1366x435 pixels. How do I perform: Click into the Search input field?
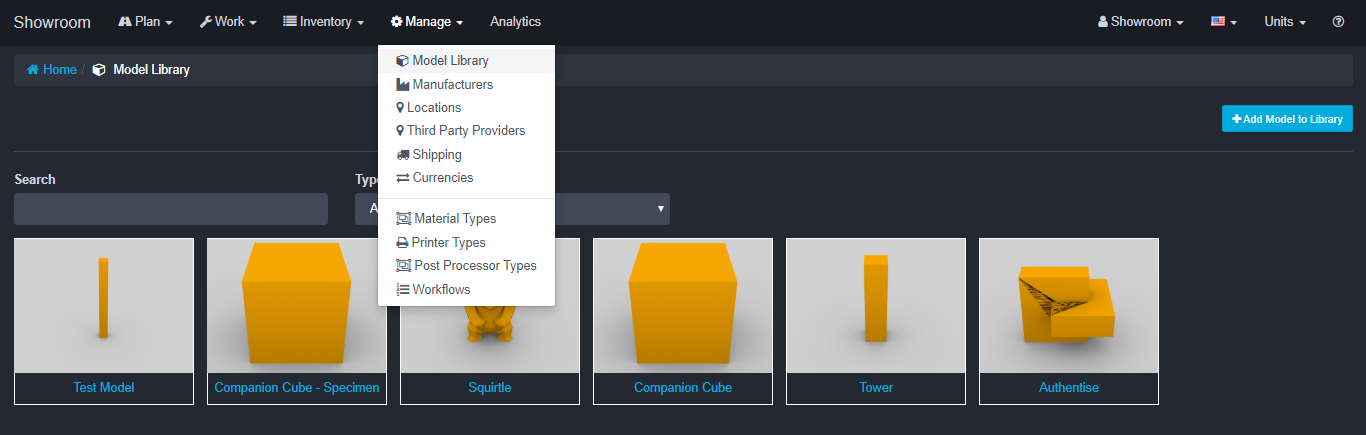click(x=171, y=209)
